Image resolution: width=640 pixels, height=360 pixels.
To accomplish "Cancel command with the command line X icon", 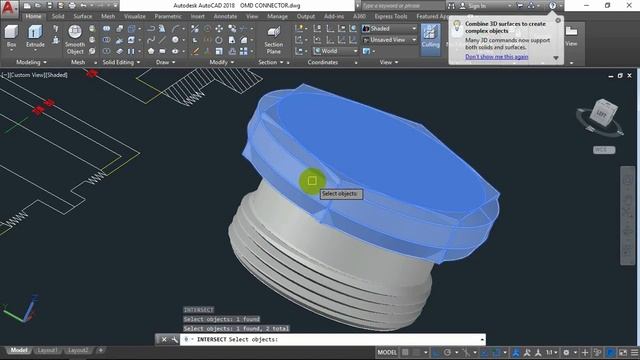I will click(164, 340).
